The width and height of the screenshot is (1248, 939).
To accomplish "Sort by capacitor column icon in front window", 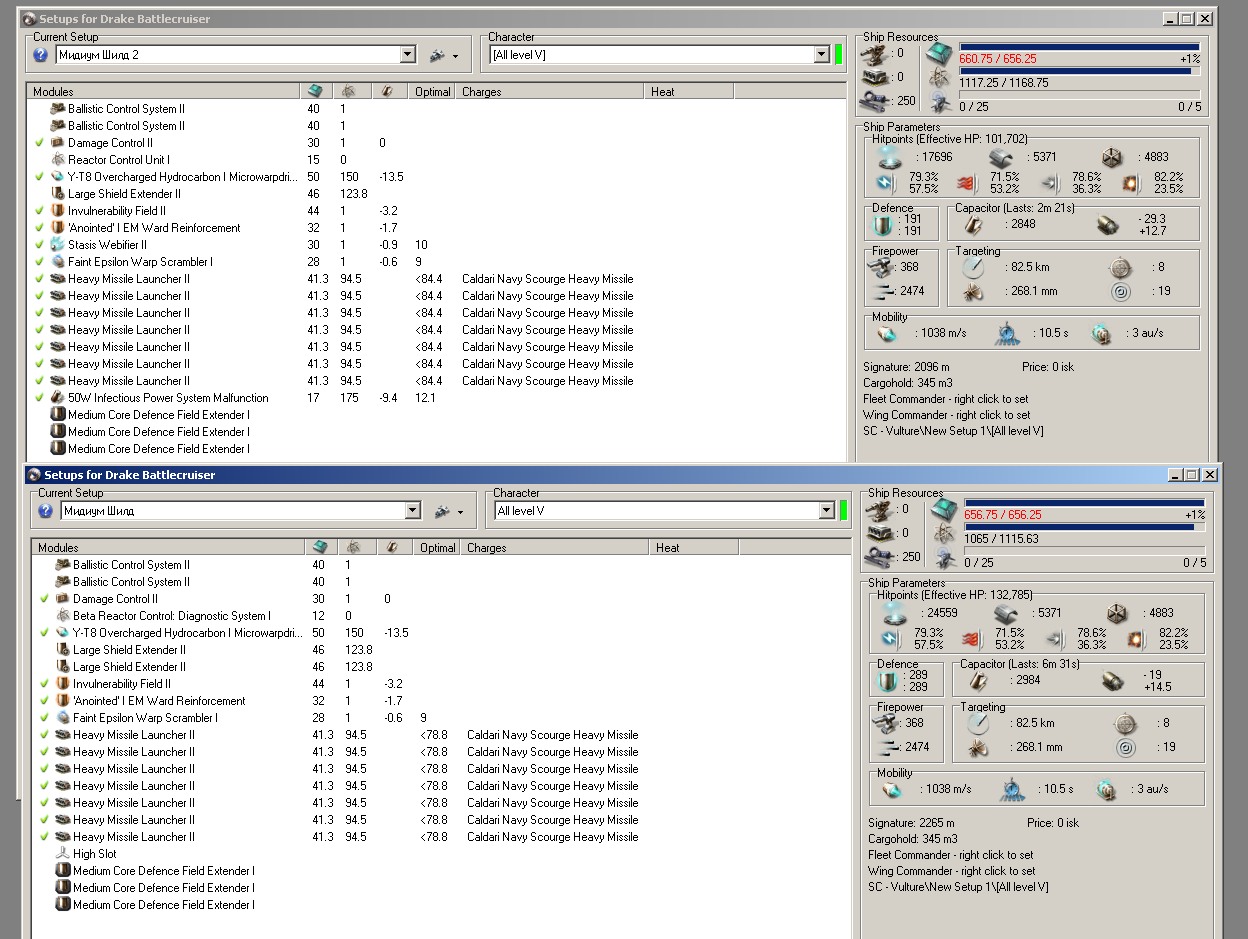I will tap(393, 547).
